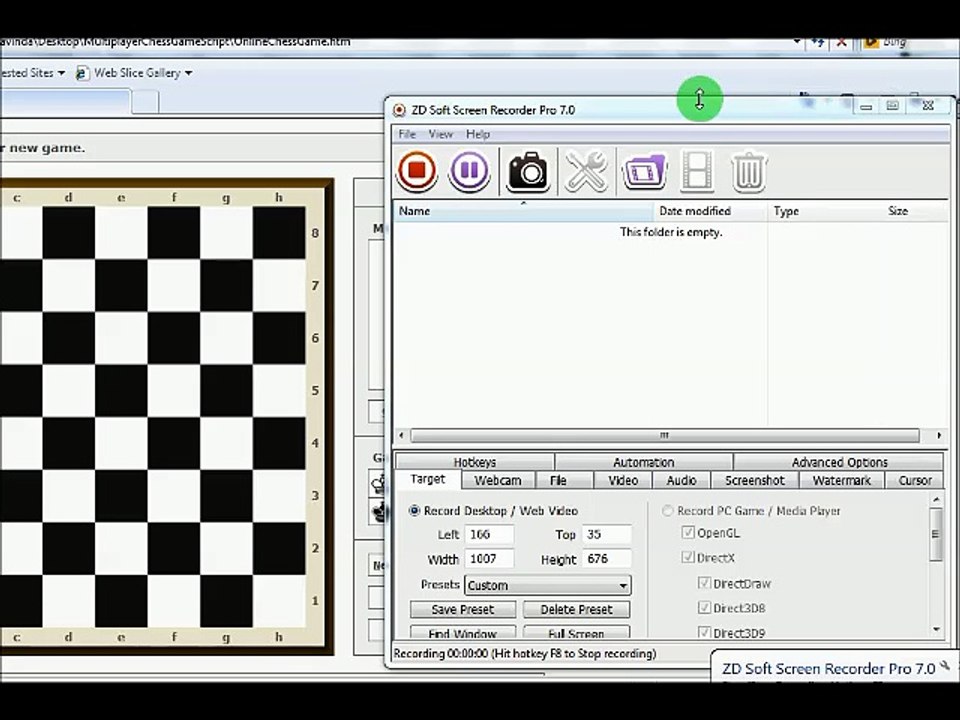Open the Help menu in Screen Recorder

[x=478, y=134]
